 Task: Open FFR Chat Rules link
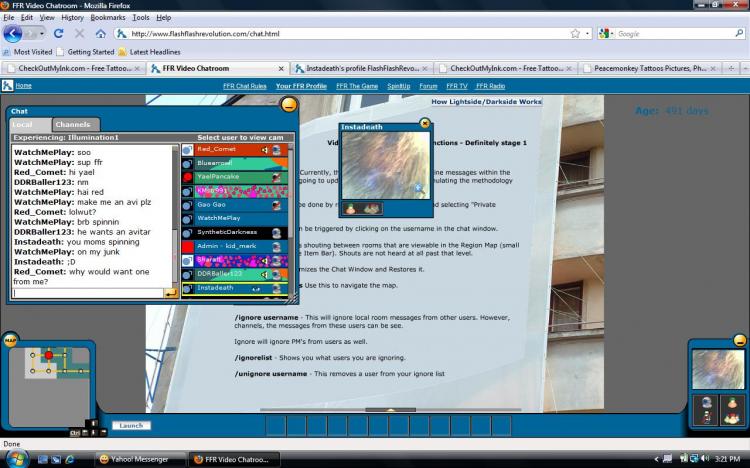[x=244, y=86]
